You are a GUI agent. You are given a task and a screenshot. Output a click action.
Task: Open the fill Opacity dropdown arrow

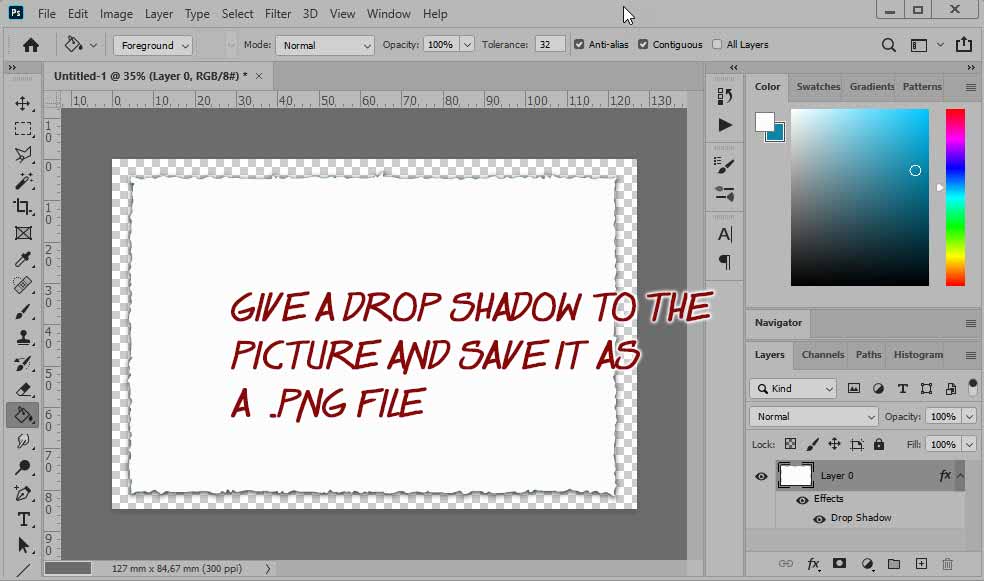(467, 45)
